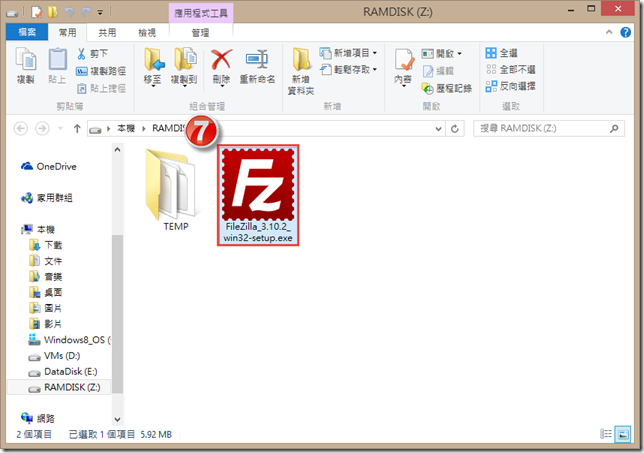
Task: Click the 貼上 (Paste) ribbon icon
Action: (57, 66)
